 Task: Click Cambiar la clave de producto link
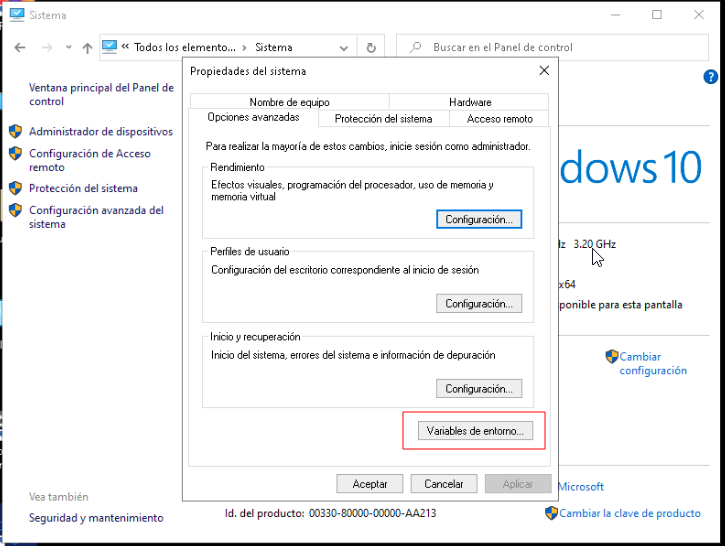pyautogui.click(x=630, y=513)
